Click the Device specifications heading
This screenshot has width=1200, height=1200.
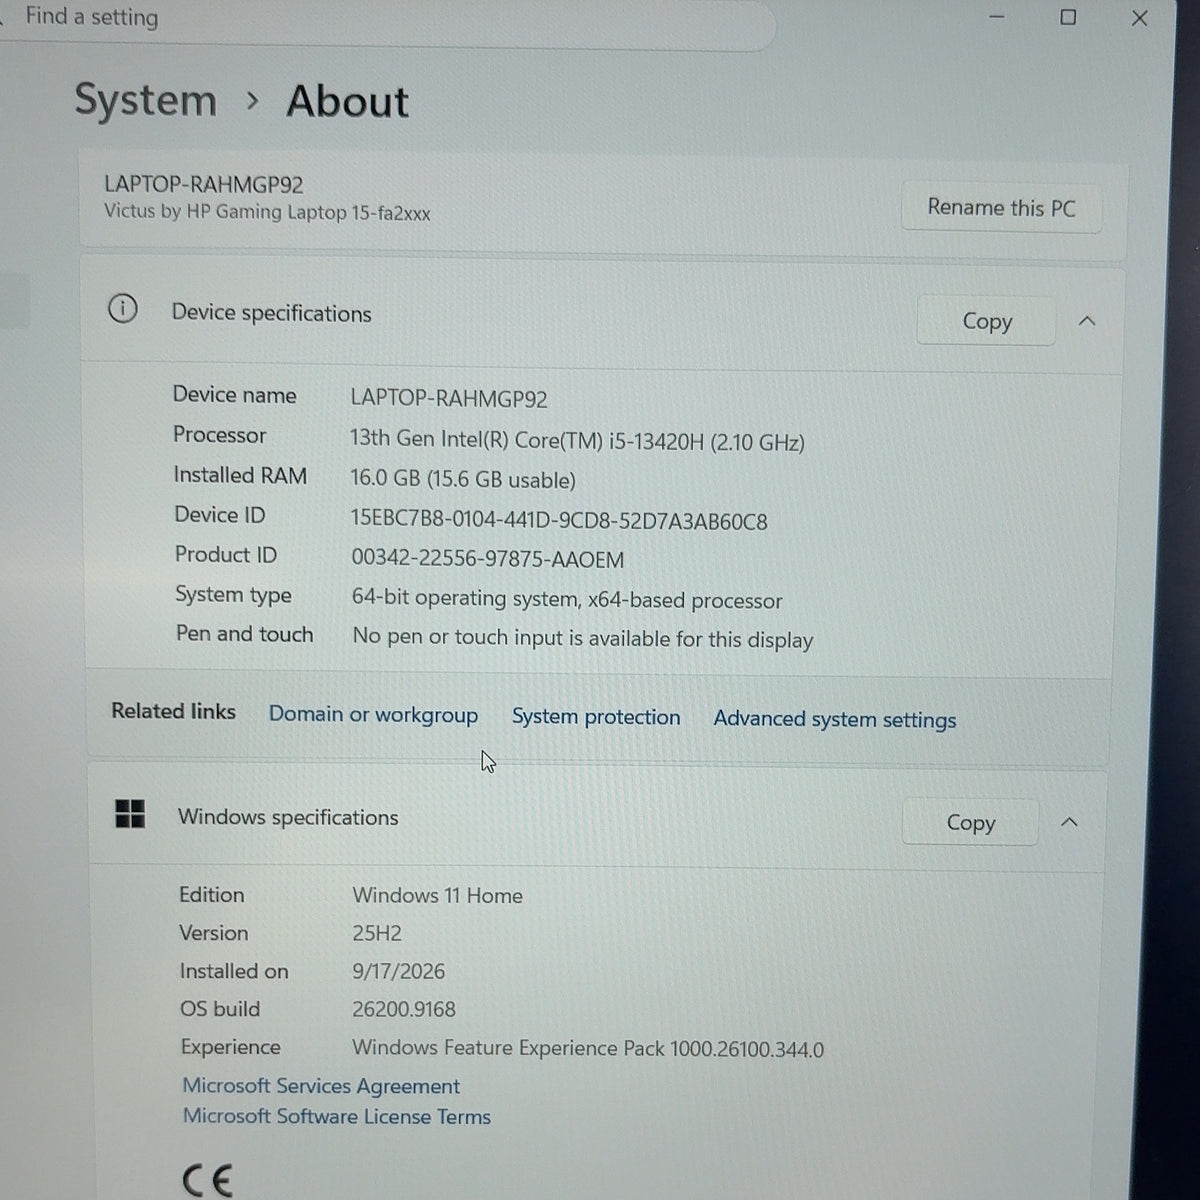click(271, 313)
